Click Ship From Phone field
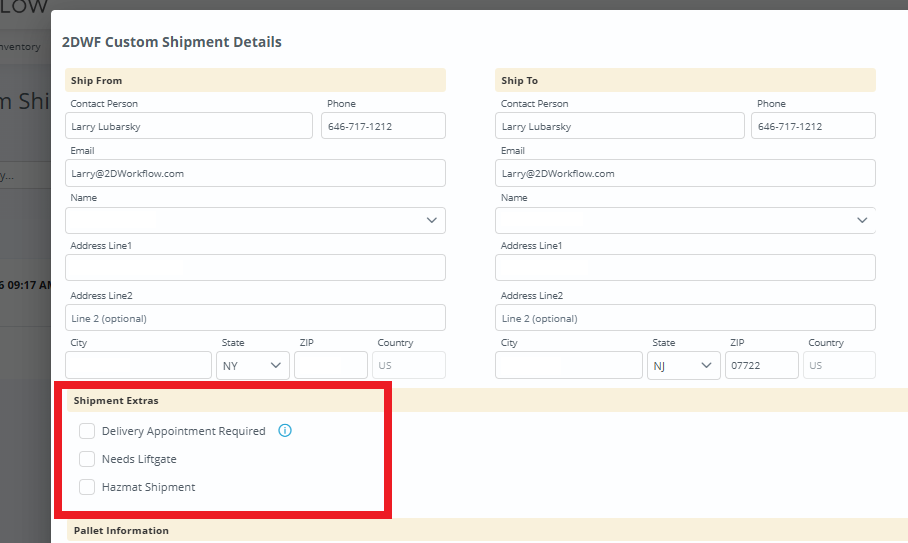The width and height of the screenshot is (908, 543). 383,126
